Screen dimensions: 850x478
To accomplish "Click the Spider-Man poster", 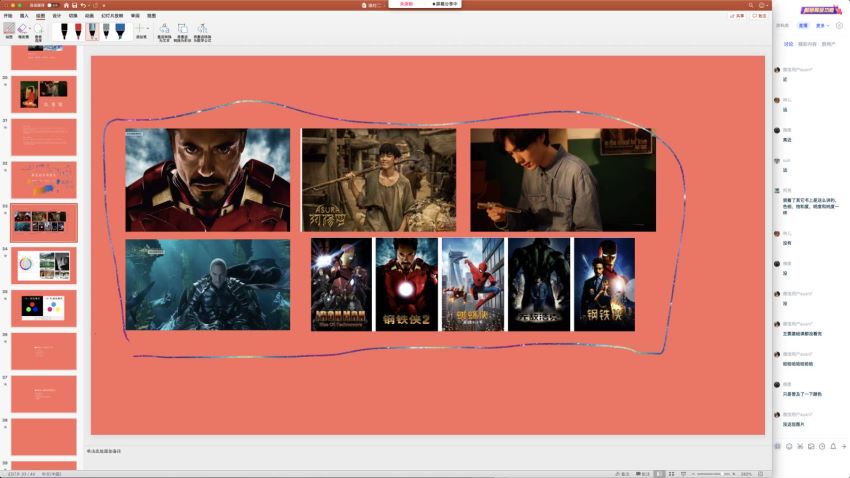I will 473,285.
